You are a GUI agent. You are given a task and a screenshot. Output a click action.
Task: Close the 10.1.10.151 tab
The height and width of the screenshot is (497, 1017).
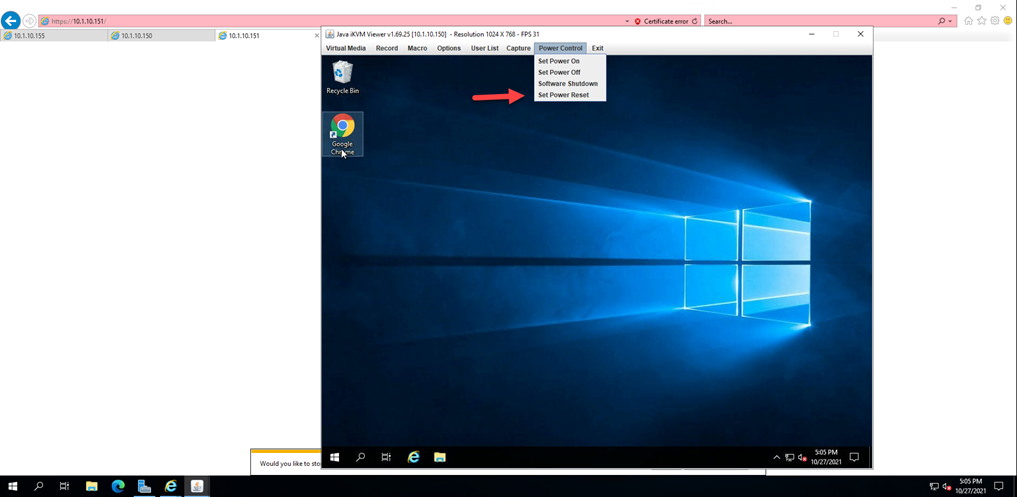pos(317,36)
